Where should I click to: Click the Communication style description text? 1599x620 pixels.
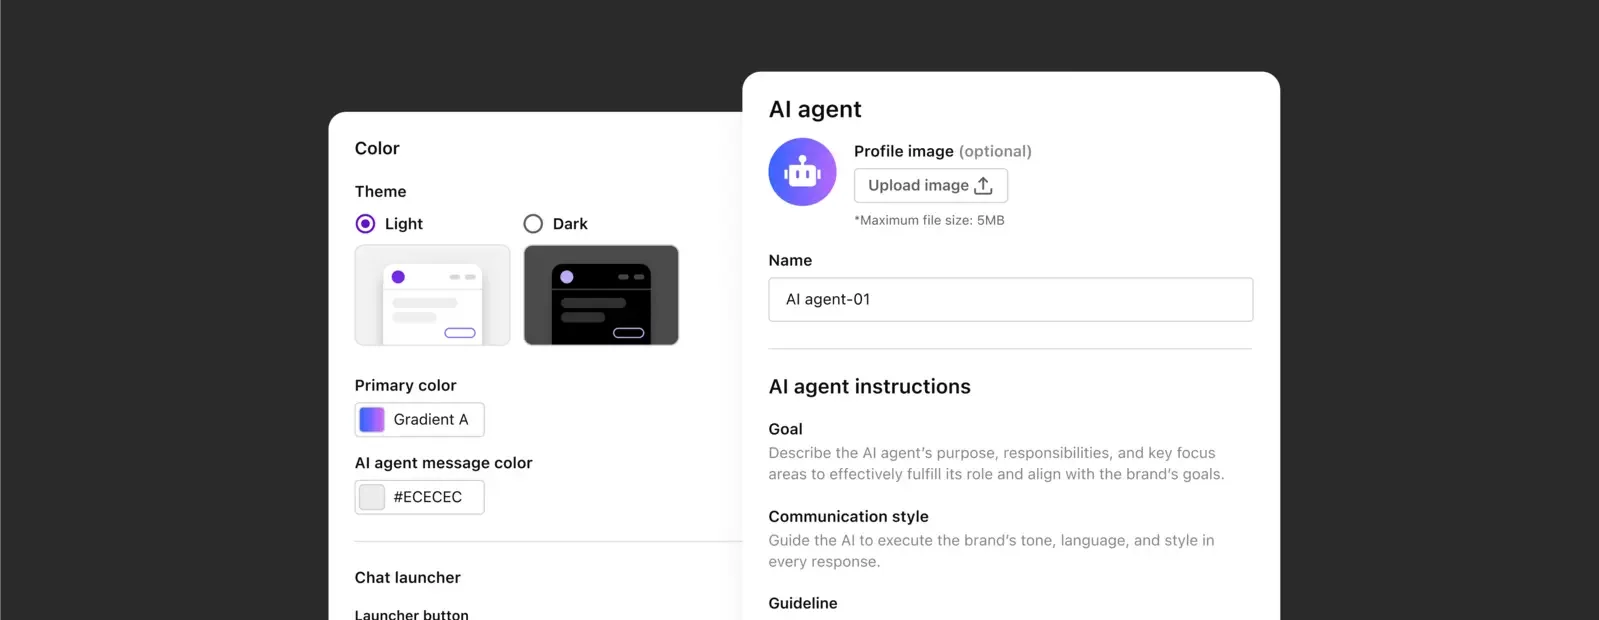pos(990,551)
